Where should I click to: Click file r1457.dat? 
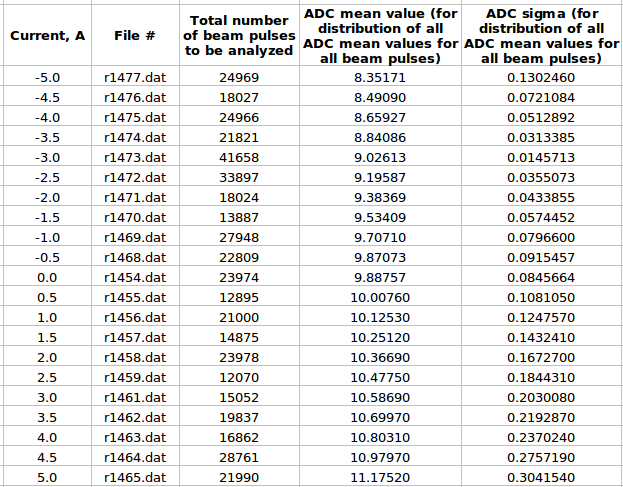(x=135, y=338)
